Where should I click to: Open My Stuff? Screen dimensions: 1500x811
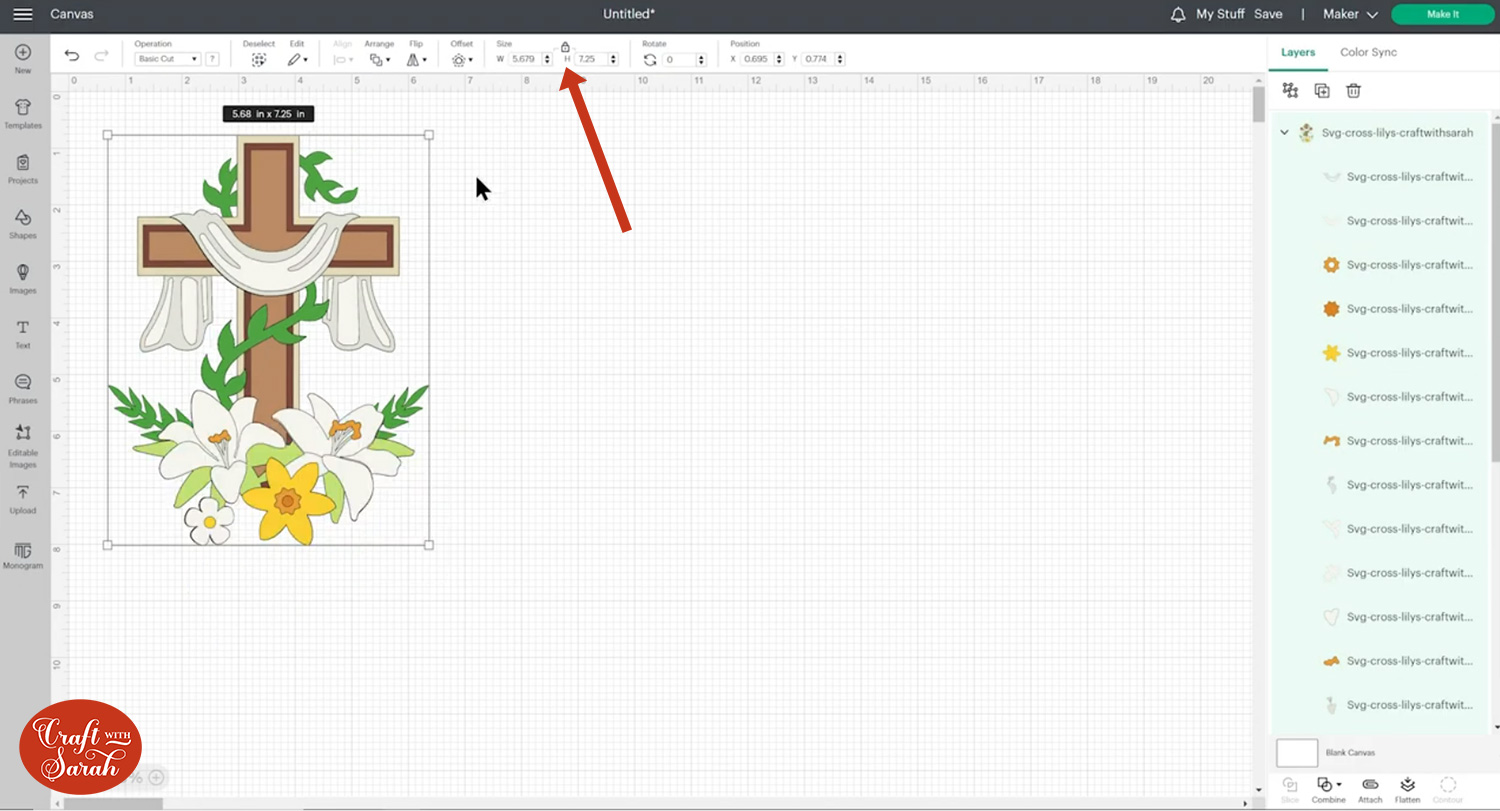pos(1220,14)
